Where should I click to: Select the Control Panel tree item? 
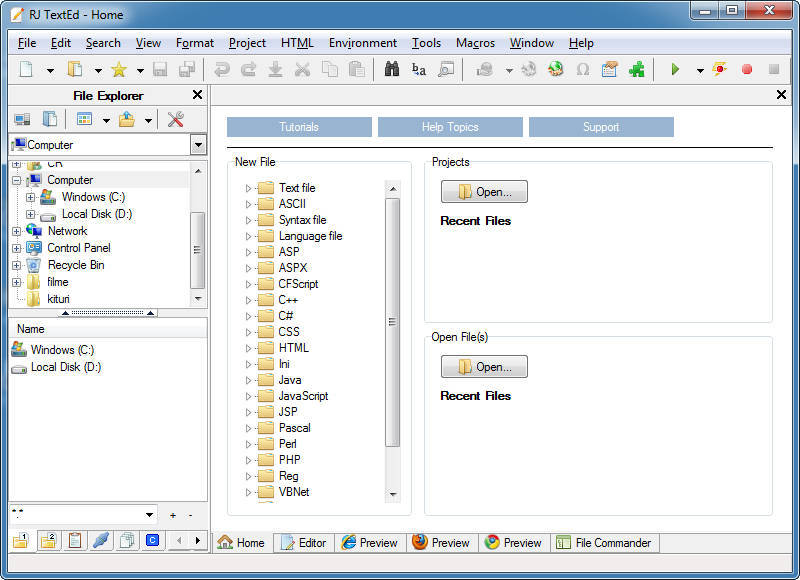pos(79,248)
